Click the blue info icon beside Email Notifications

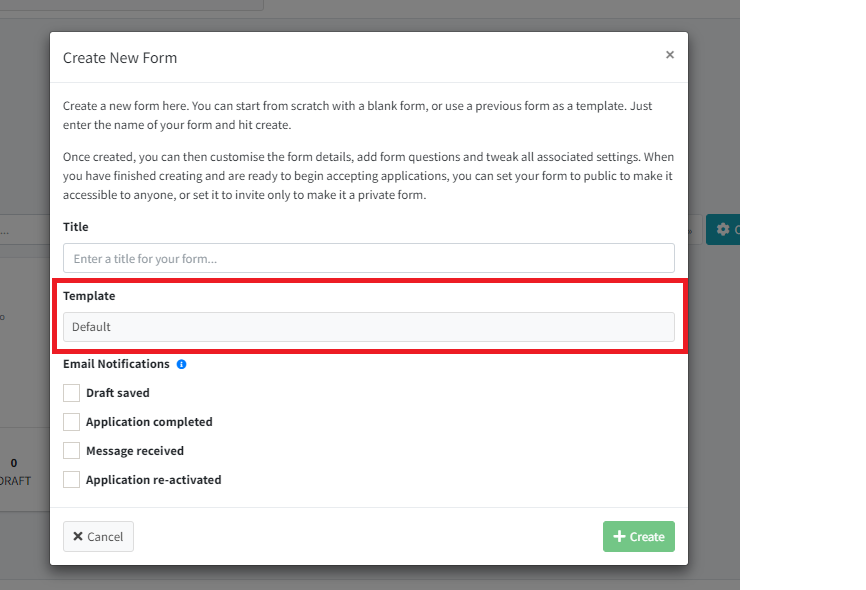181,364
